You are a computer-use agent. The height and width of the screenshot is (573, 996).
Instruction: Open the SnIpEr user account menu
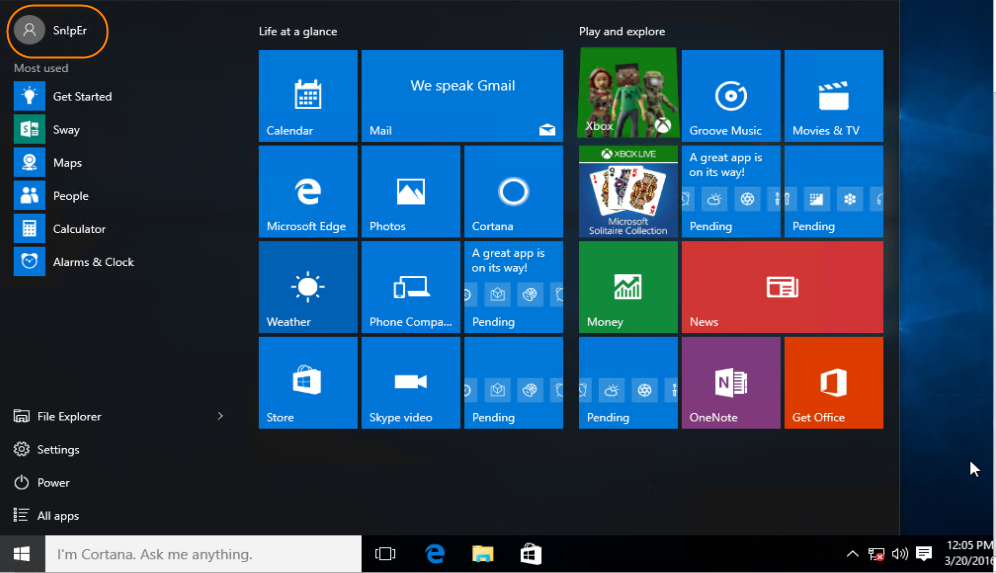click(x=57, y=30)
